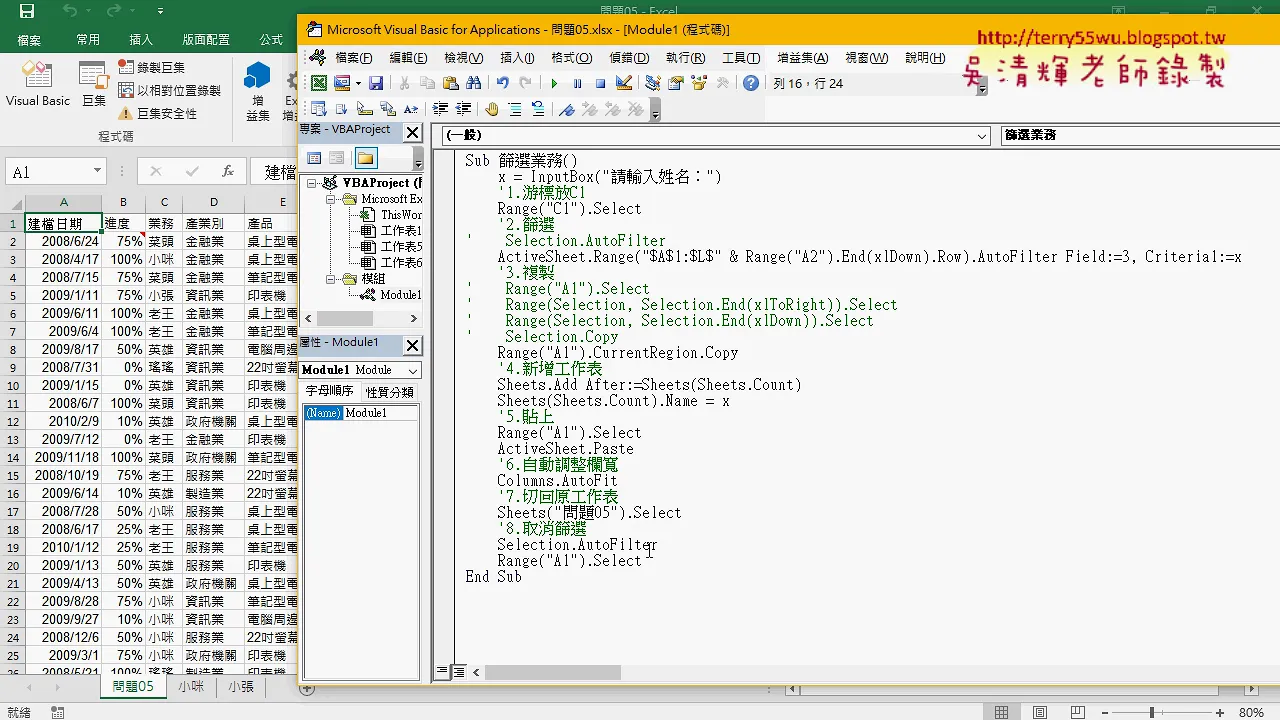Click Excel 版面配置 ribbon tab

point(206,39)
